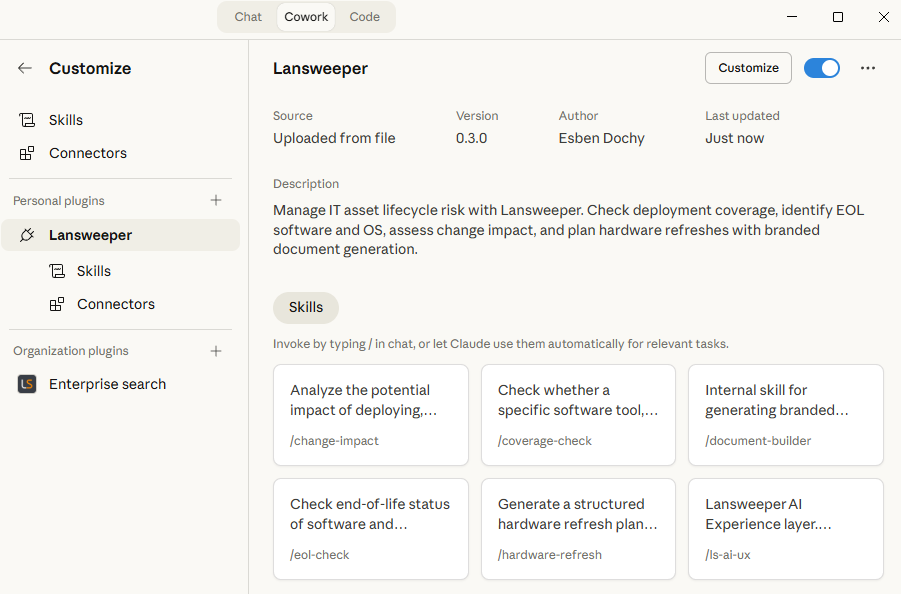This screenshot has width=901, height=594.
Task: Click the Just now last updated value
Action: (734, 138)
